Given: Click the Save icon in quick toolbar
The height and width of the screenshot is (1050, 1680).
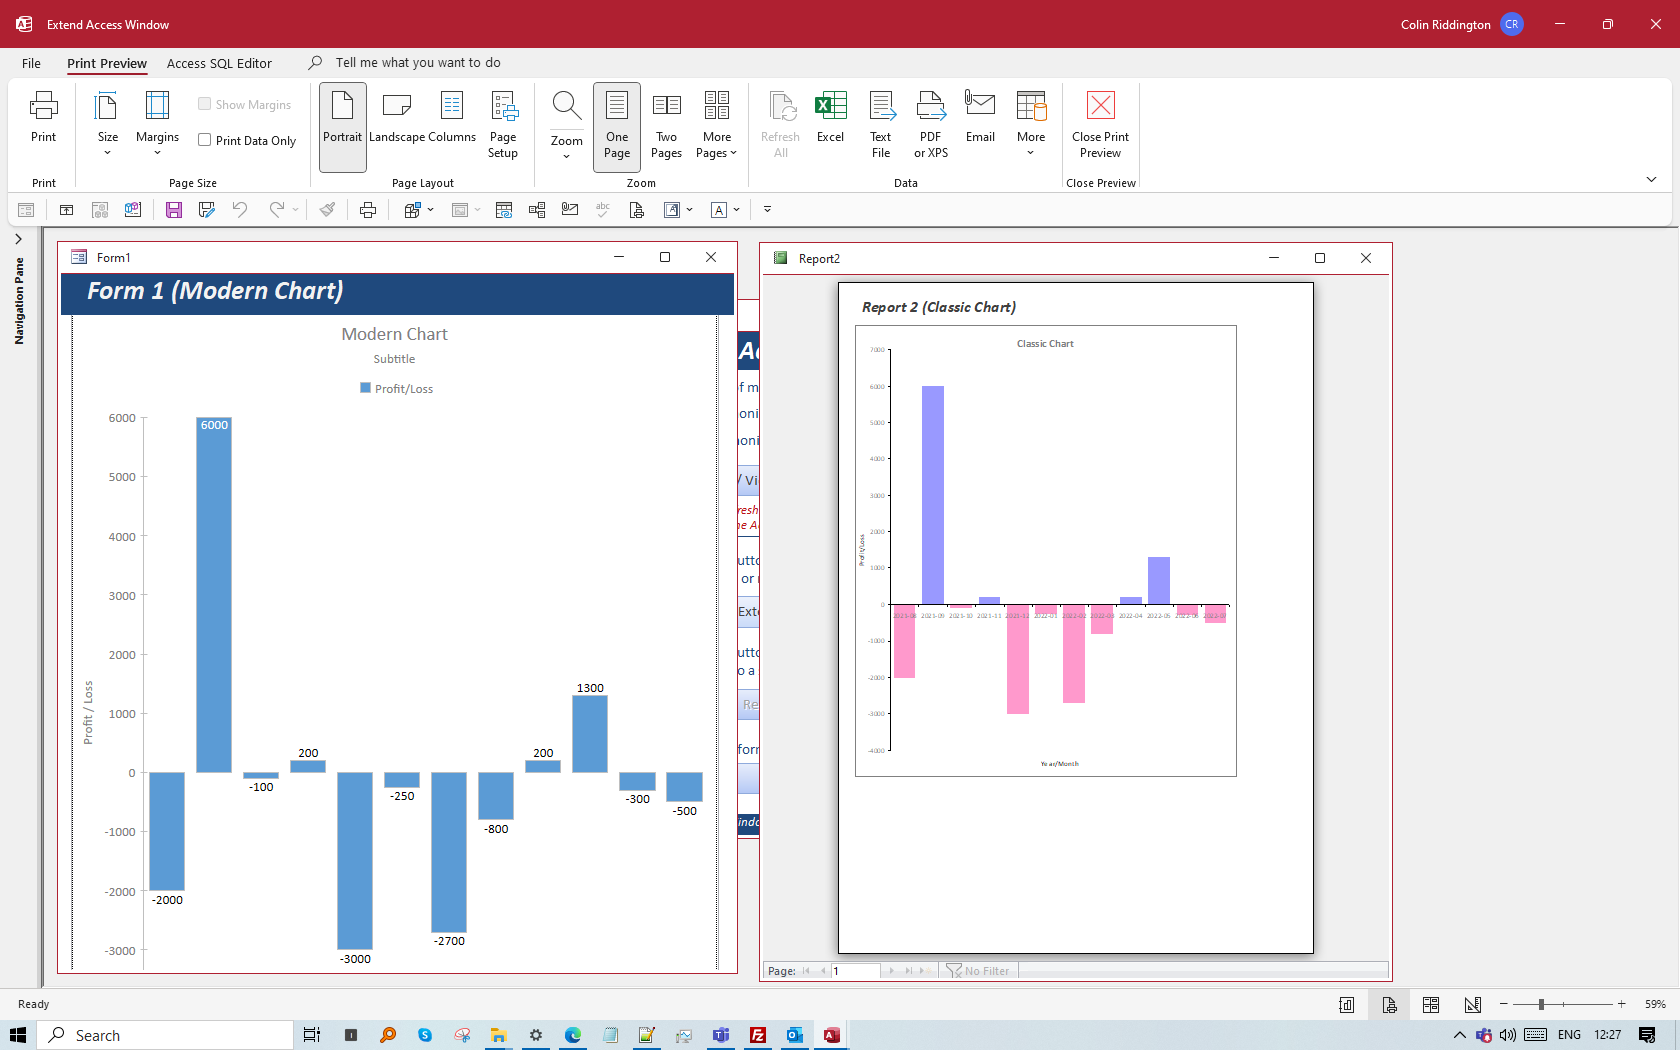Looking at the screenshot, I should click(x=174, y=210).
